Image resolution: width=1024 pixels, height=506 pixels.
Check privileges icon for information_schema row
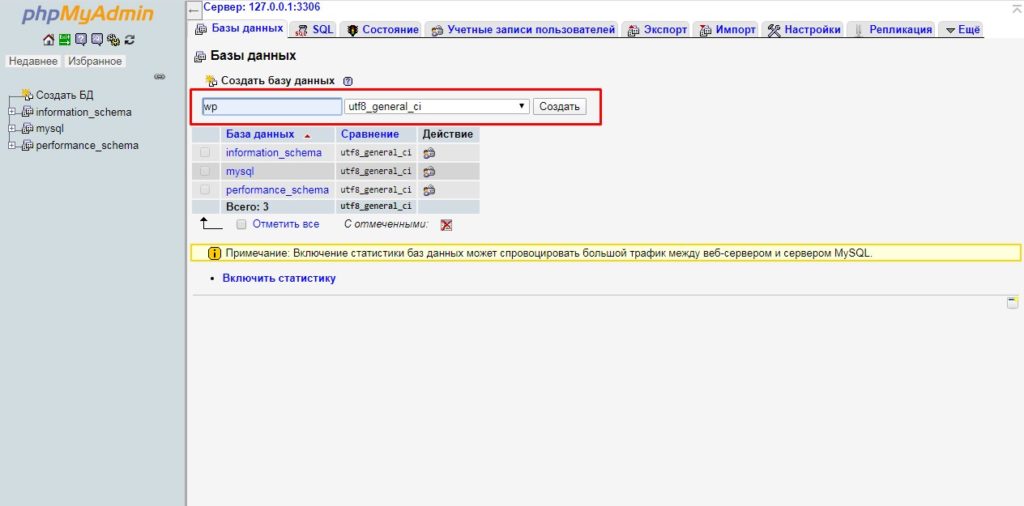pos(429,153)
